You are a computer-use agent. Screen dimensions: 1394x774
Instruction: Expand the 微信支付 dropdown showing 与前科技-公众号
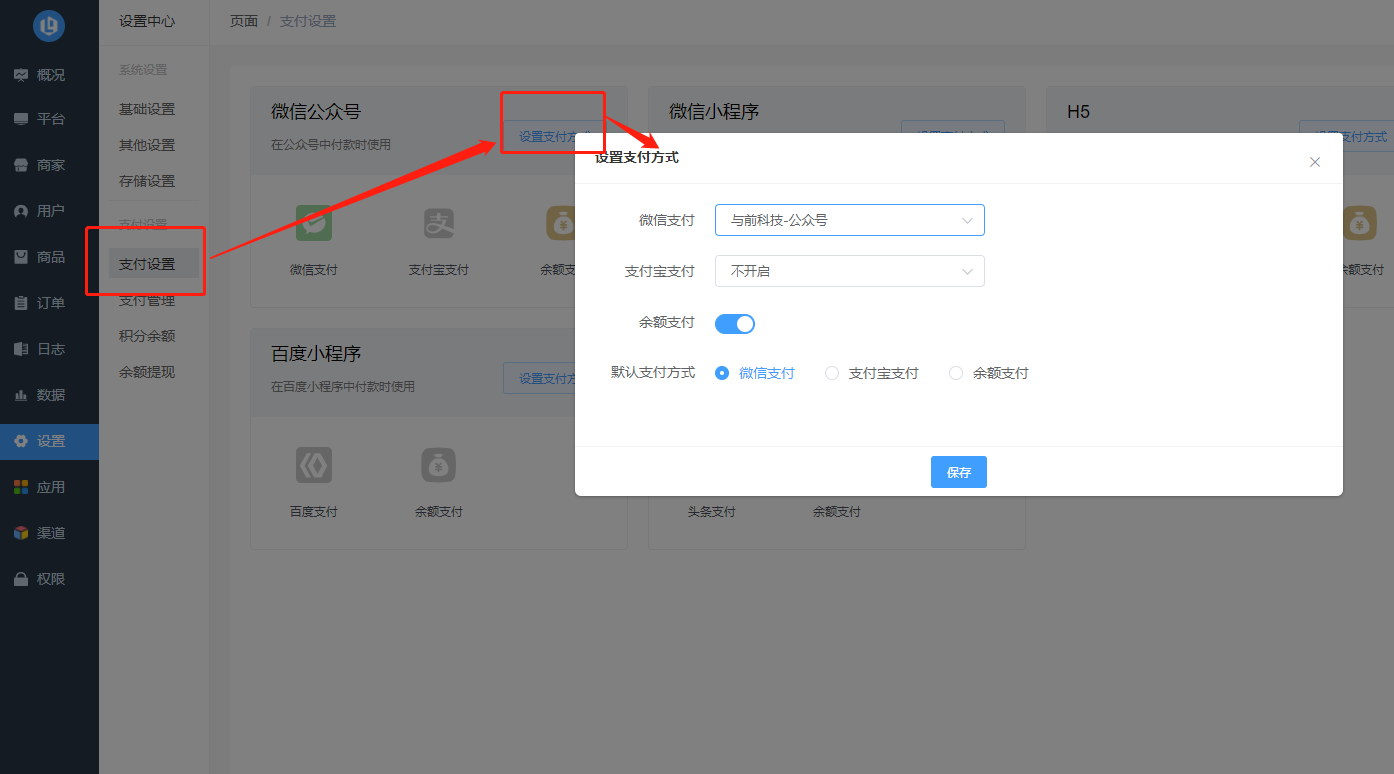click(850, 220)
